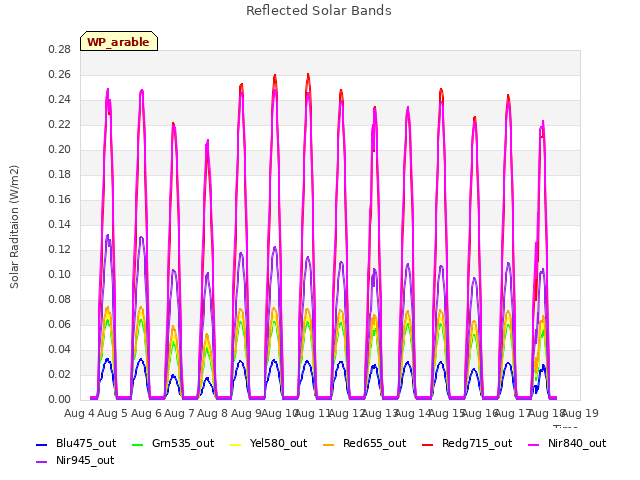This screenshot has width=640, height=480.
Task: Click the 0.20 y-axis tick label
Action: [60, 149]
